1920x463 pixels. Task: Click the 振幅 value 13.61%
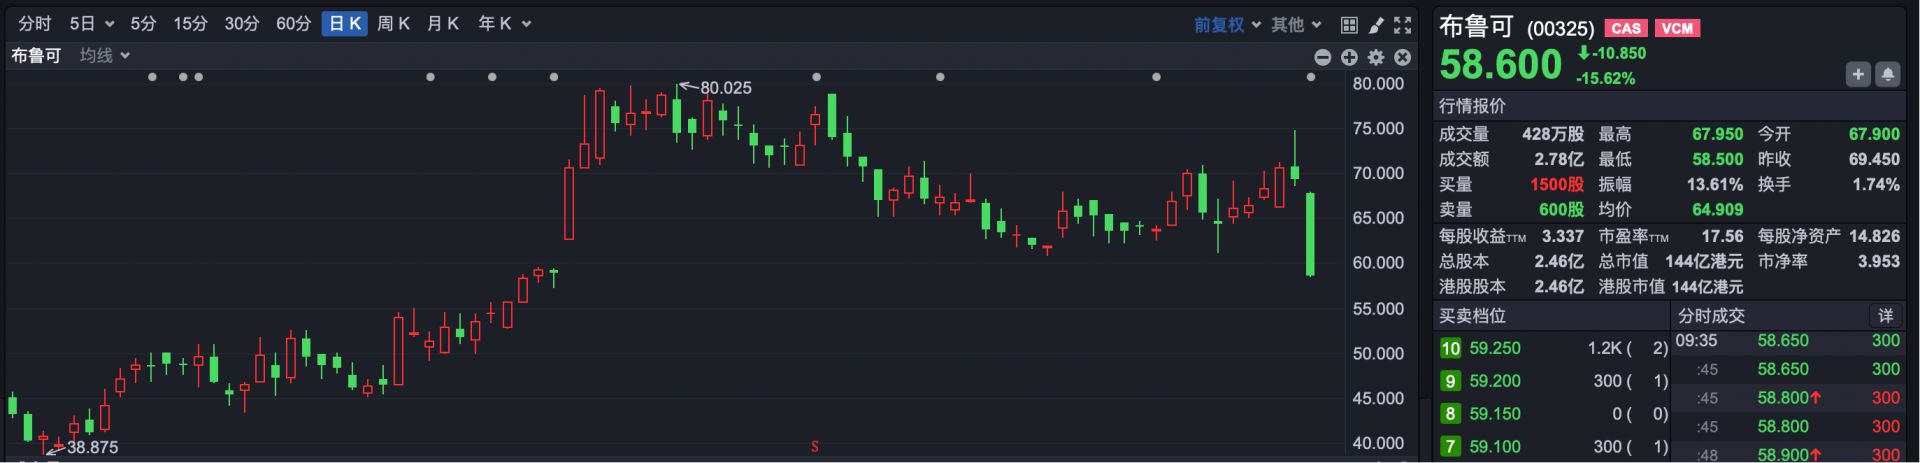(x=1715, y=185)
